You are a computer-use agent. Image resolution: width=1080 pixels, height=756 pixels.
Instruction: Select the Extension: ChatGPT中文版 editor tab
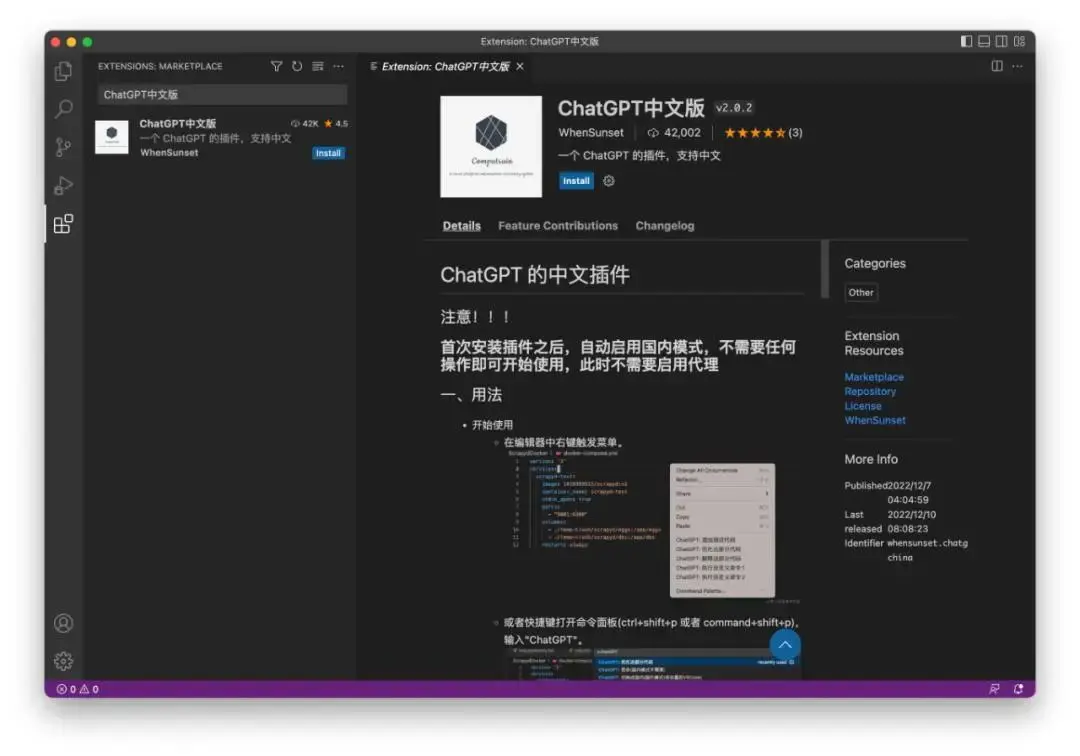tap(445, 66)
